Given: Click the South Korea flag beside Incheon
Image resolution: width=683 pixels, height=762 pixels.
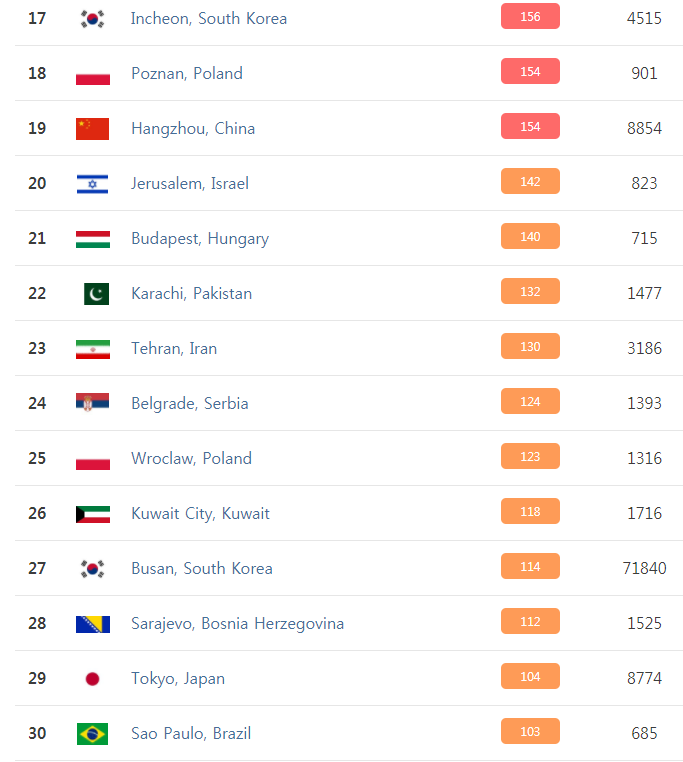Looking at the screenshot, I should [x=92, y=19].
